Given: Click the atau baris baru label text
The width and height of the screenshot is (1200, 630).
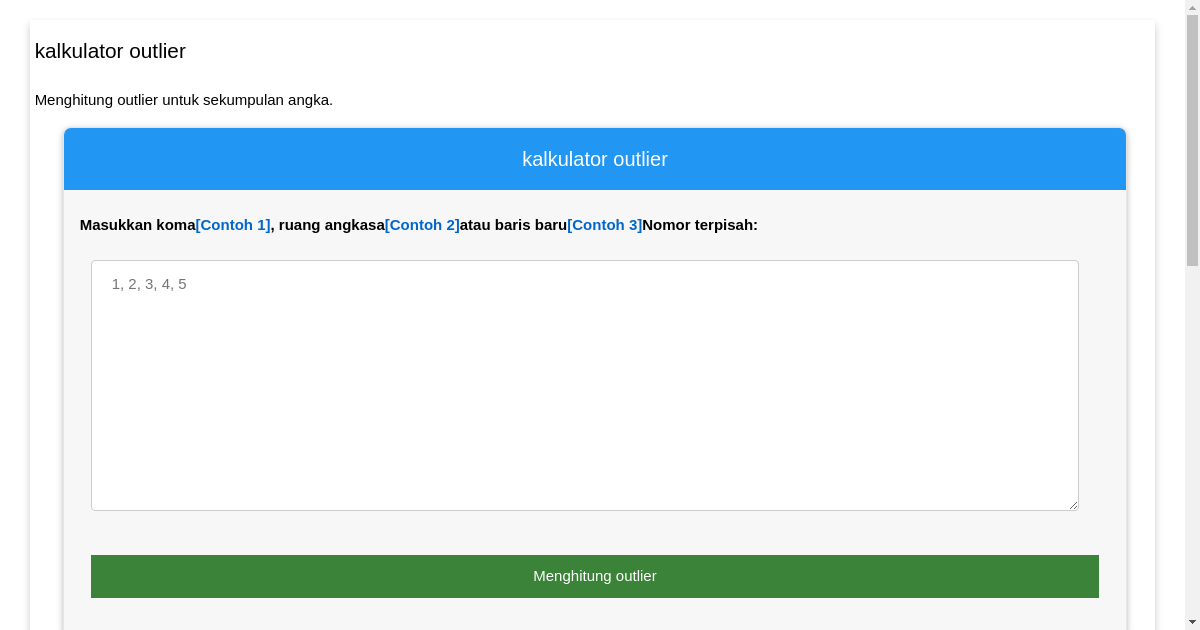Looking at the screenshot, I should pos(513,225).
